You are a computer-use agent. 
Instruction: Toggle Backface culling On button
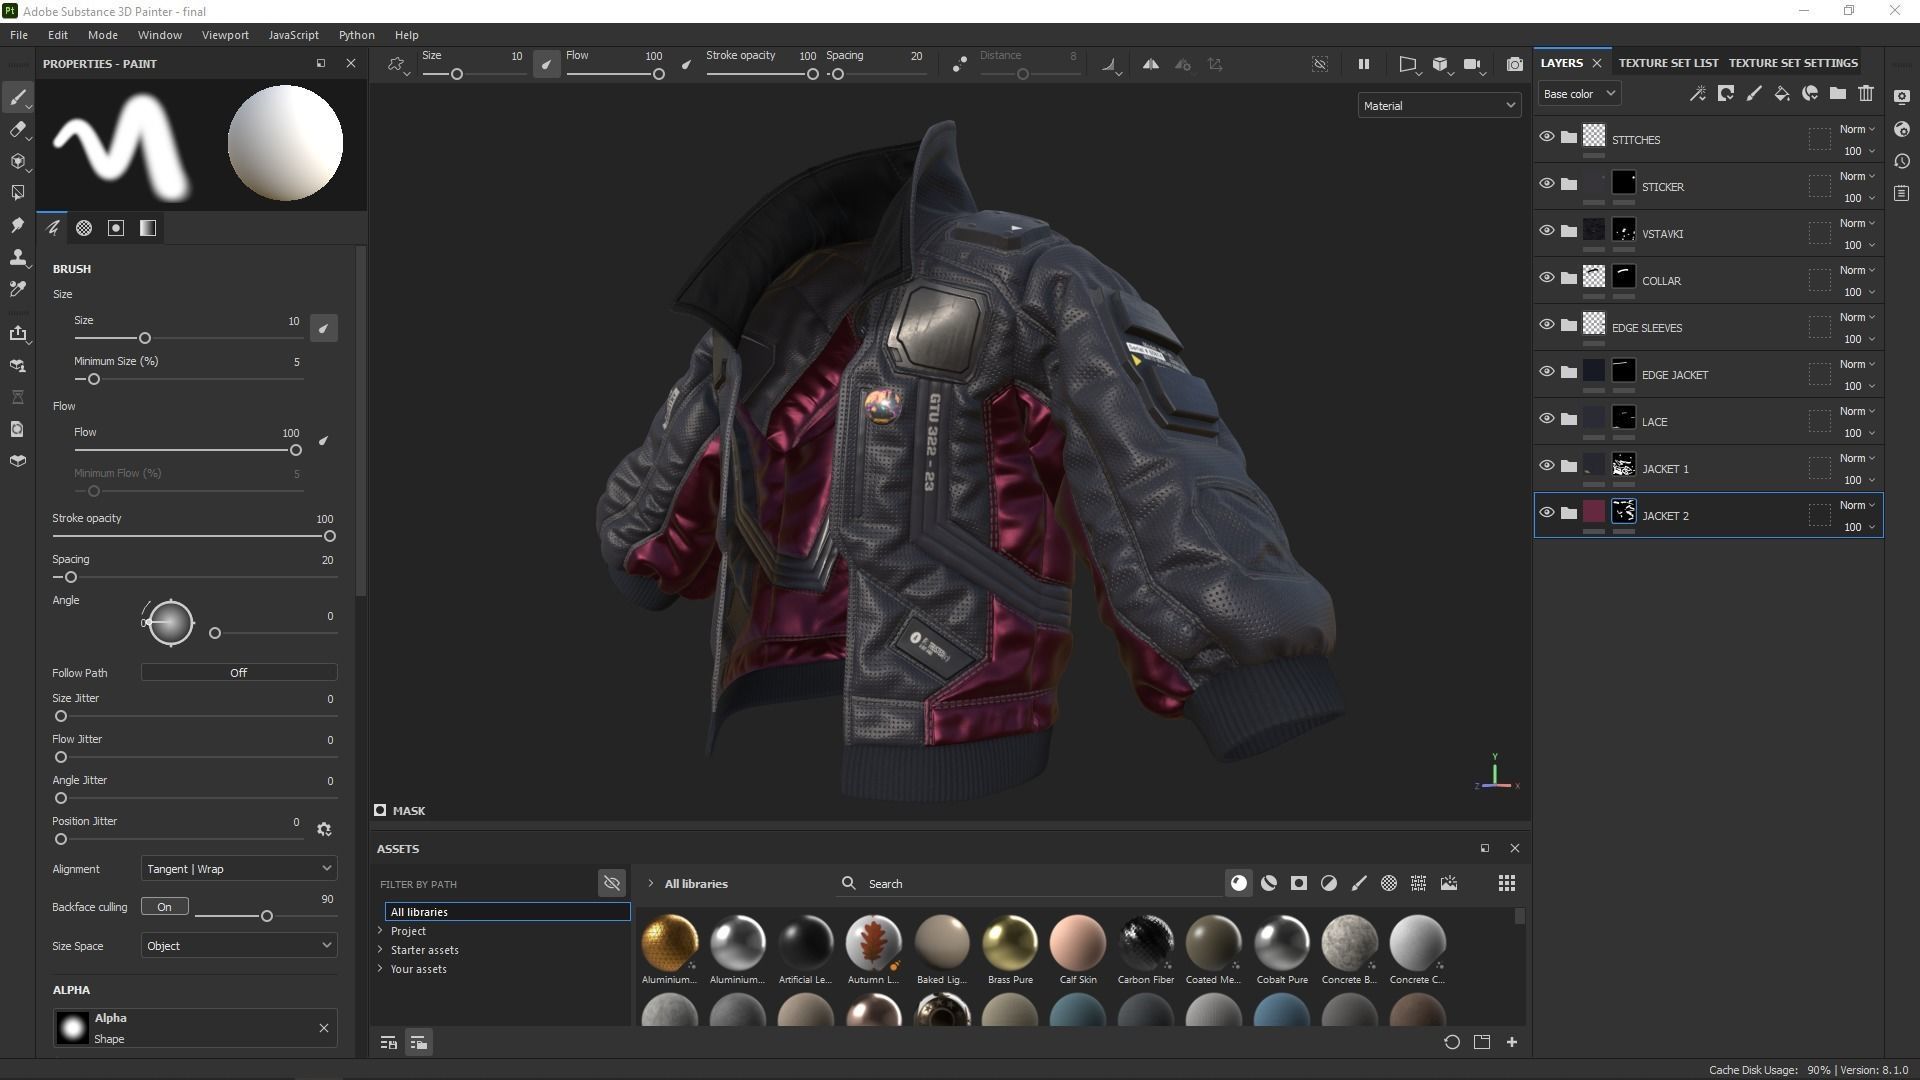coord(165,907)
